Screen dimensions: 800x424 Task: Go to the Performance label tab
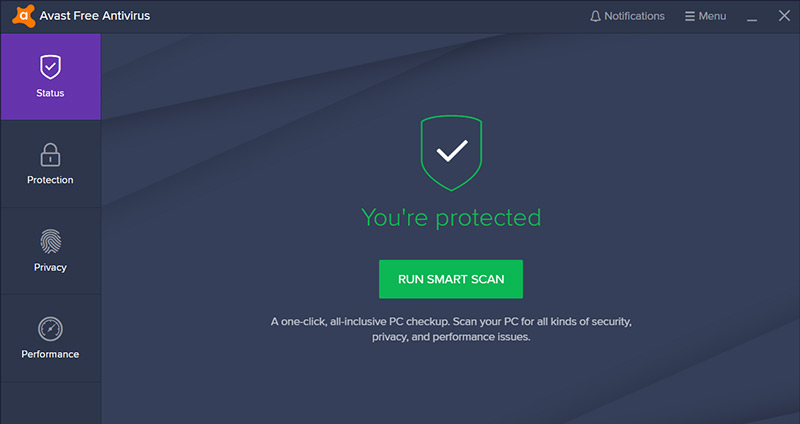(50, 354)
